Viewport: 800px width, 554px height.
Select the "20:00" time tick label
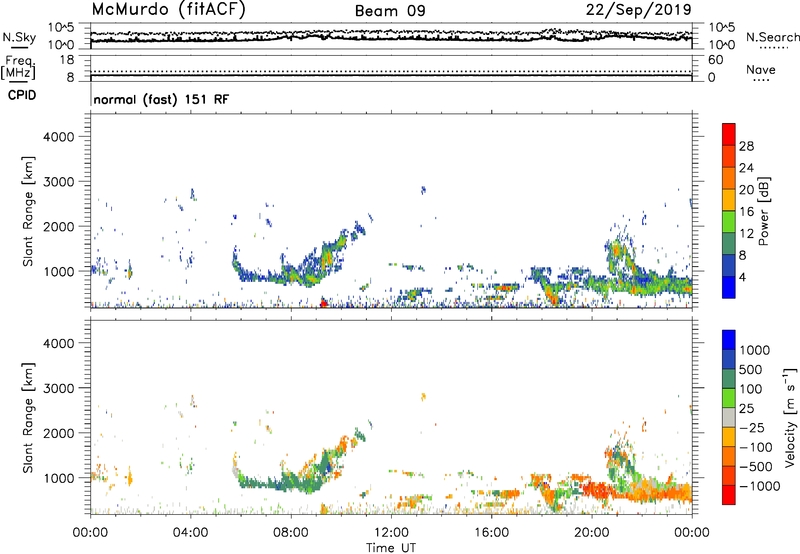click(x=591, y=532)
